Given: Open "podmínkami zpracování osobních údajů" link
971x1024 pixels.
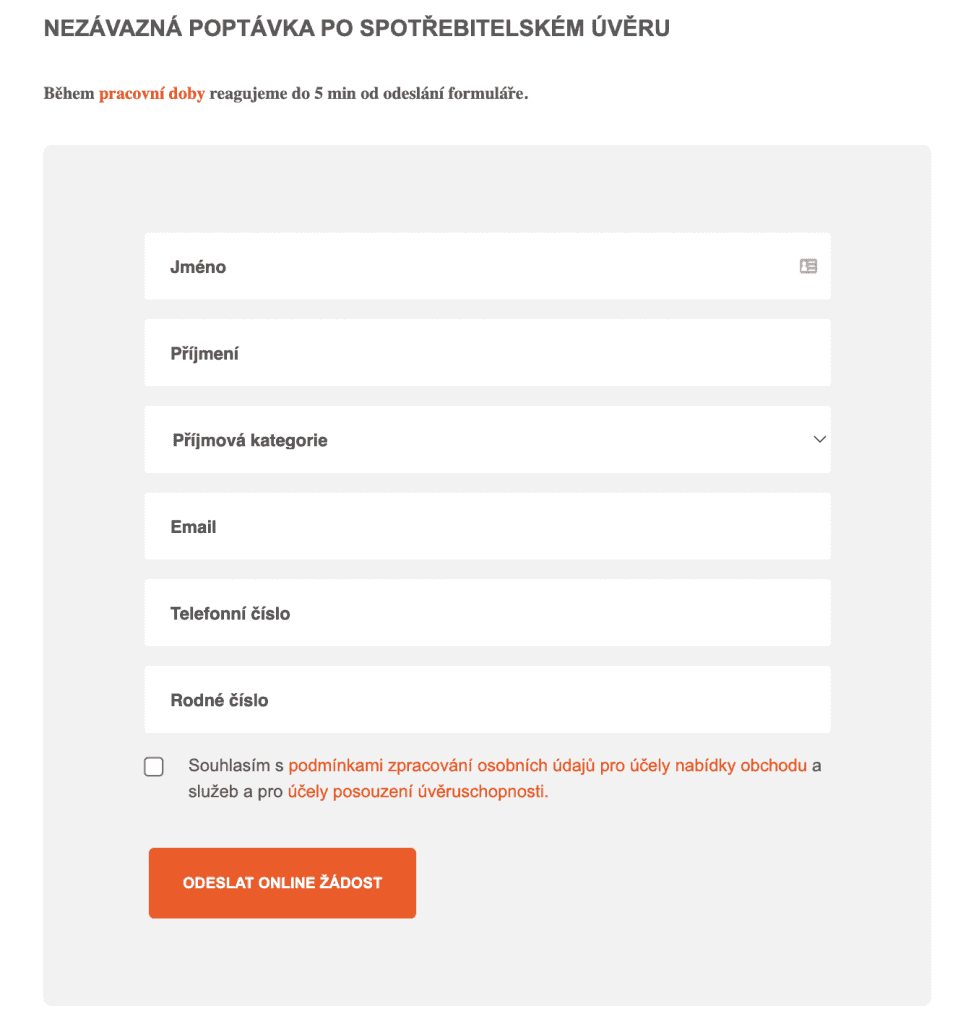Looking at the screenshot, I should point(442,766).
